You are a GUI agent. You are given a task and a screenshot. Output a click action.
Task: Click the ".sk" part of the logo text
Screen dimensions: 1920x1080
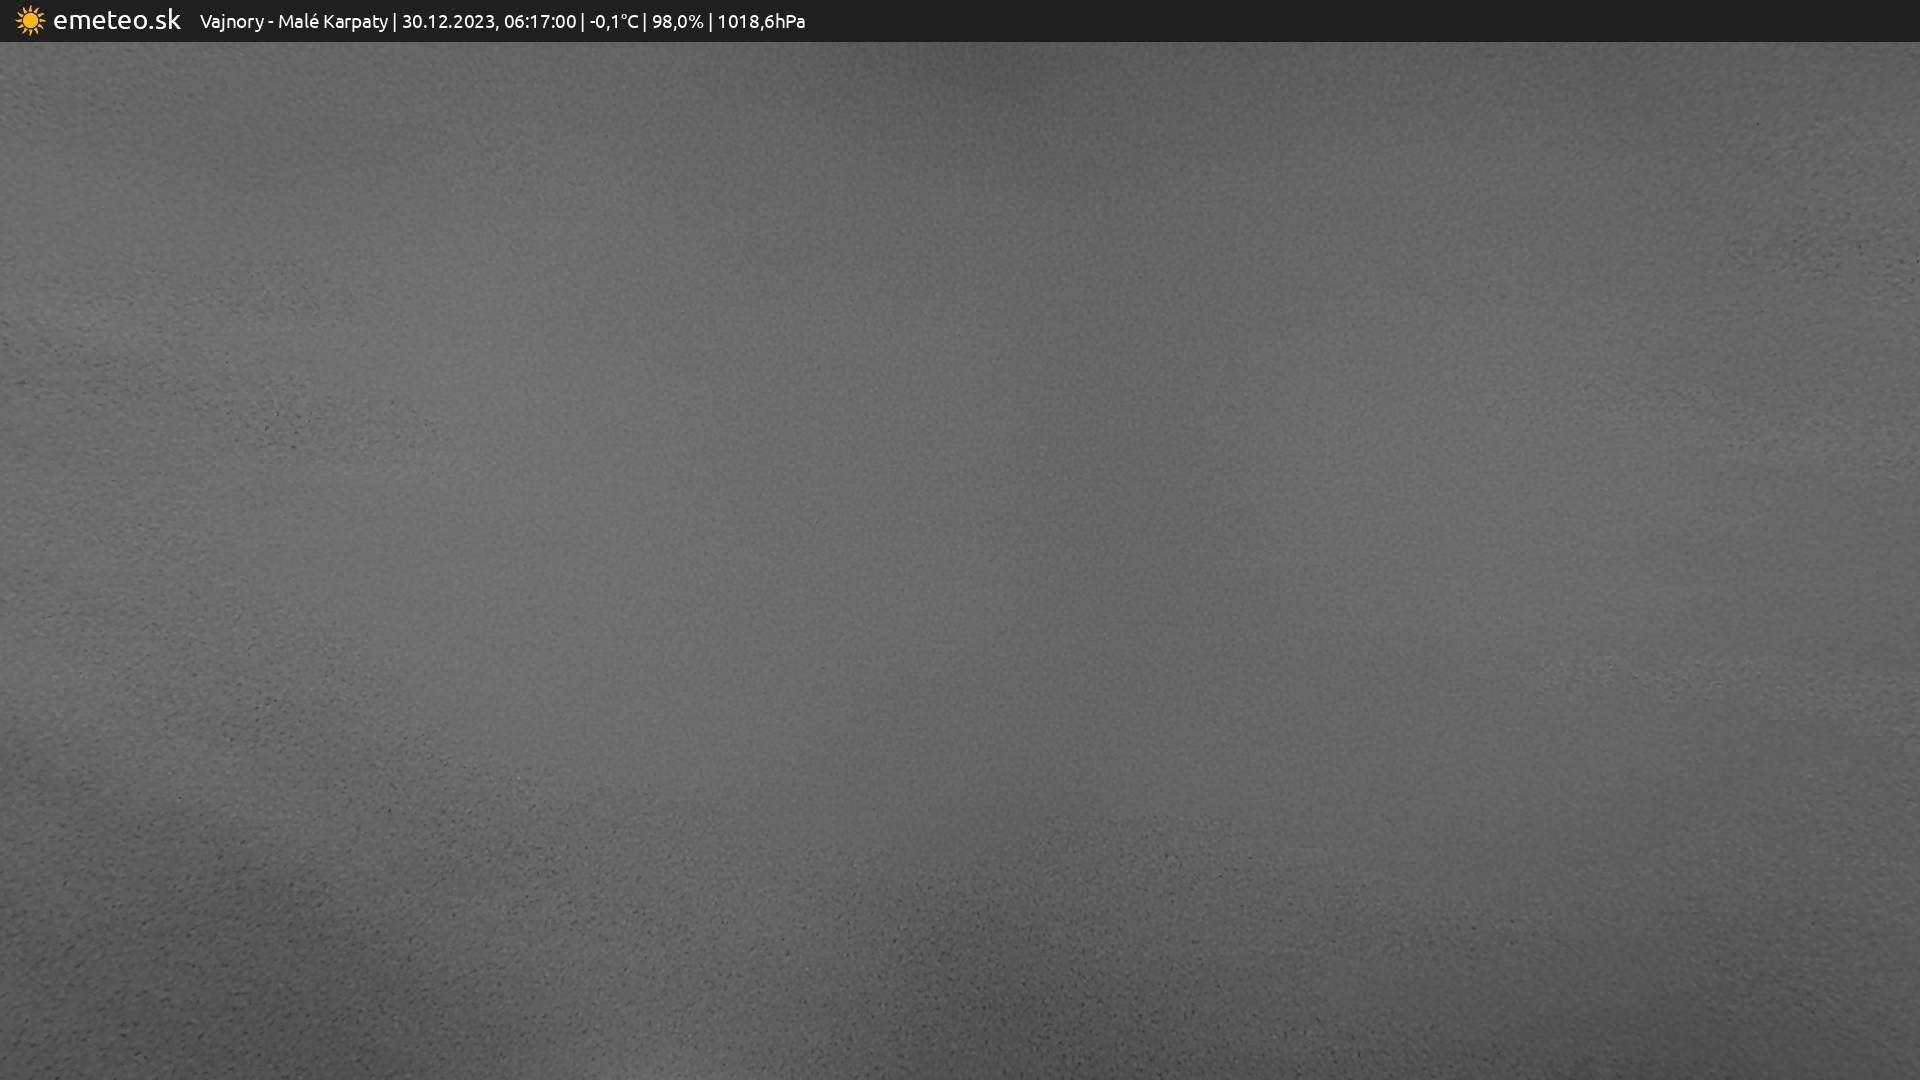pyautogui.click(x=165, y=21)
